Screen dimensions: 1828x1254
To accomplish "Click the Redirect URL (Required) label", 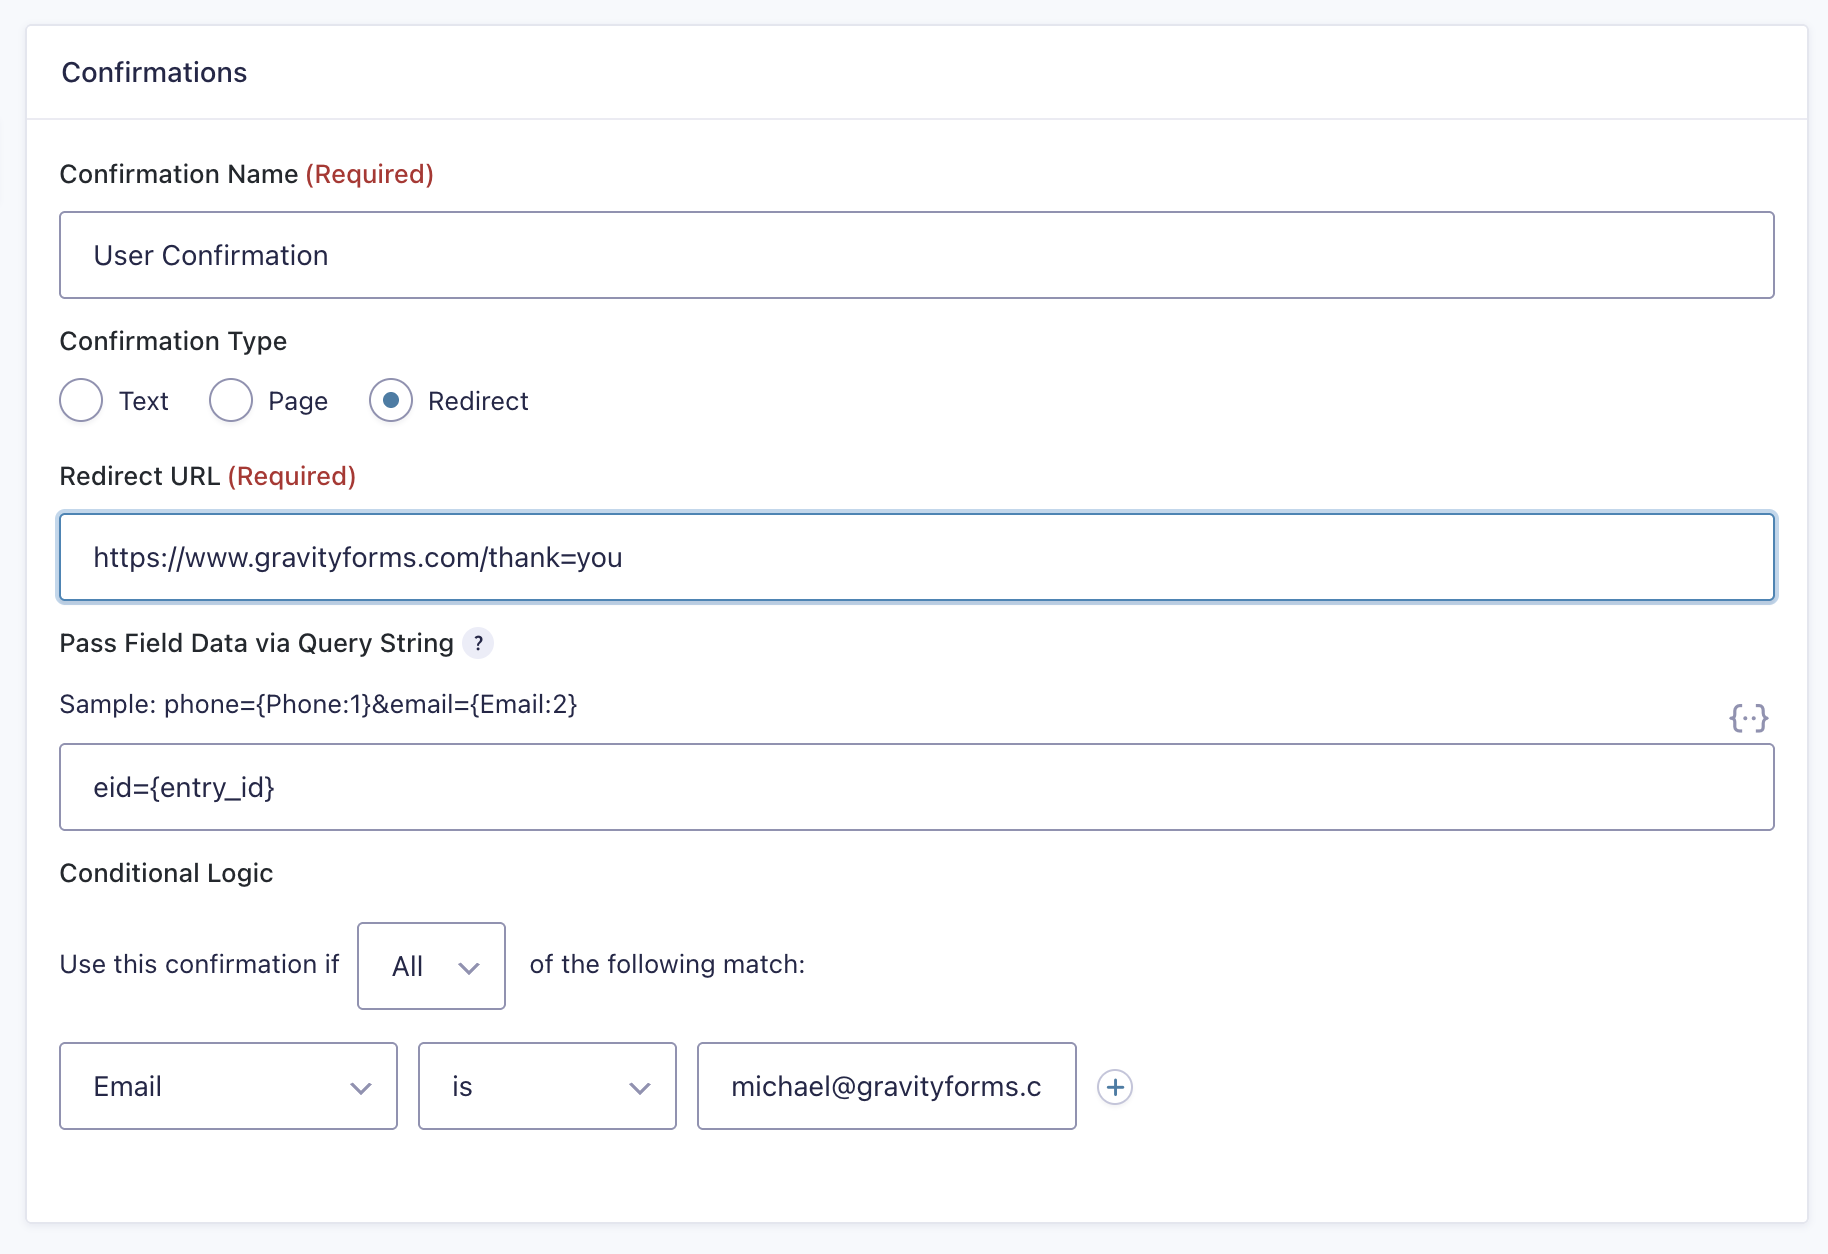I will (x=208, y=476).
